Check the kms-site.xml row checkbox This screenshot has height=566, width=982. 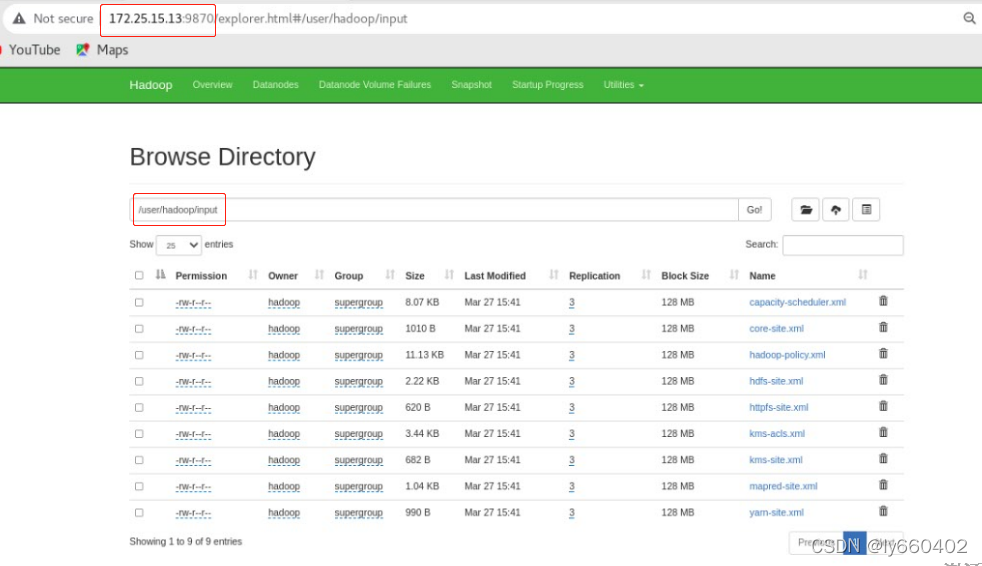pos(139,460)
